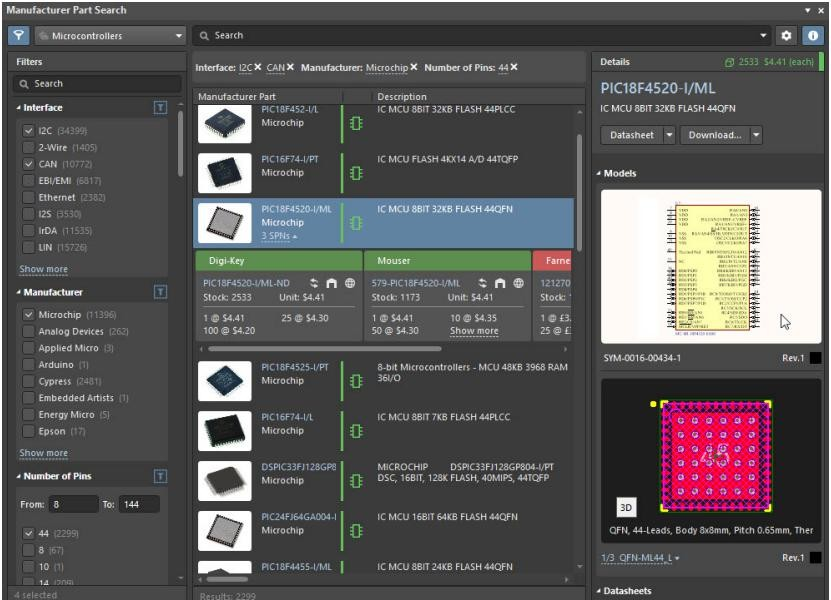Viewport: 831px width, 600px height.
Task: Click the Download button
Action: coord(715,135)
